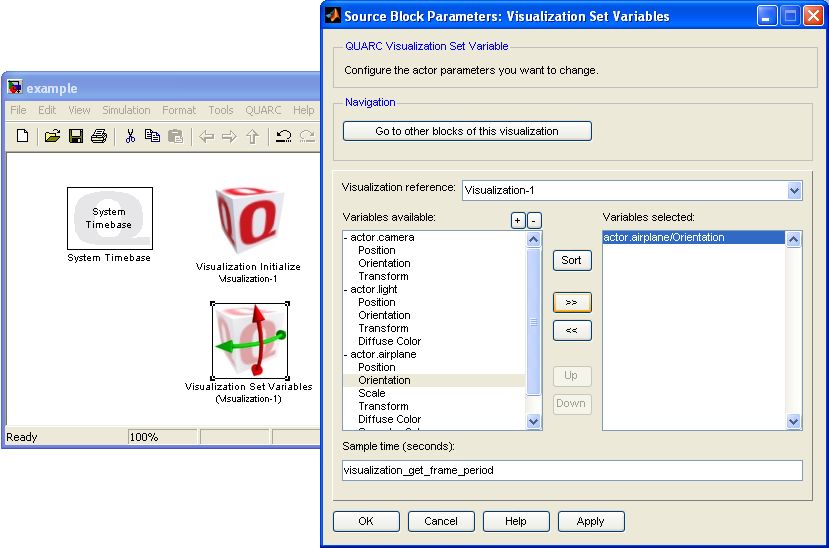This screenshot has height=548, width=829.
Task: Click the Back arrow icon in example toolbar
Action: 206,137
